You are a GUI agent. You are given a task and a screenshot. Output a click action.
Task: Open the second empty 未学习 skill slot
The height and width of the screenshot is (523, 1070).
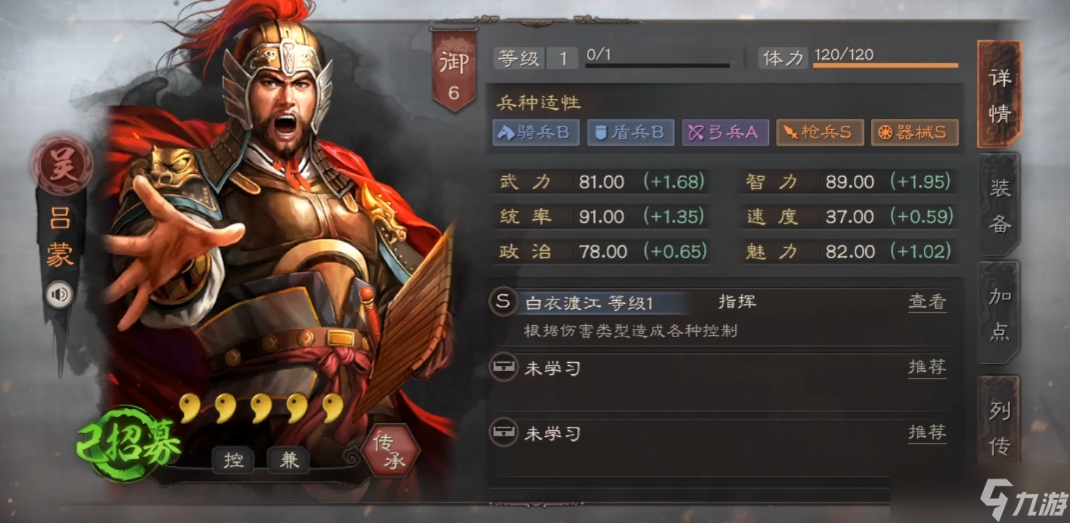(x=725, y=445)
